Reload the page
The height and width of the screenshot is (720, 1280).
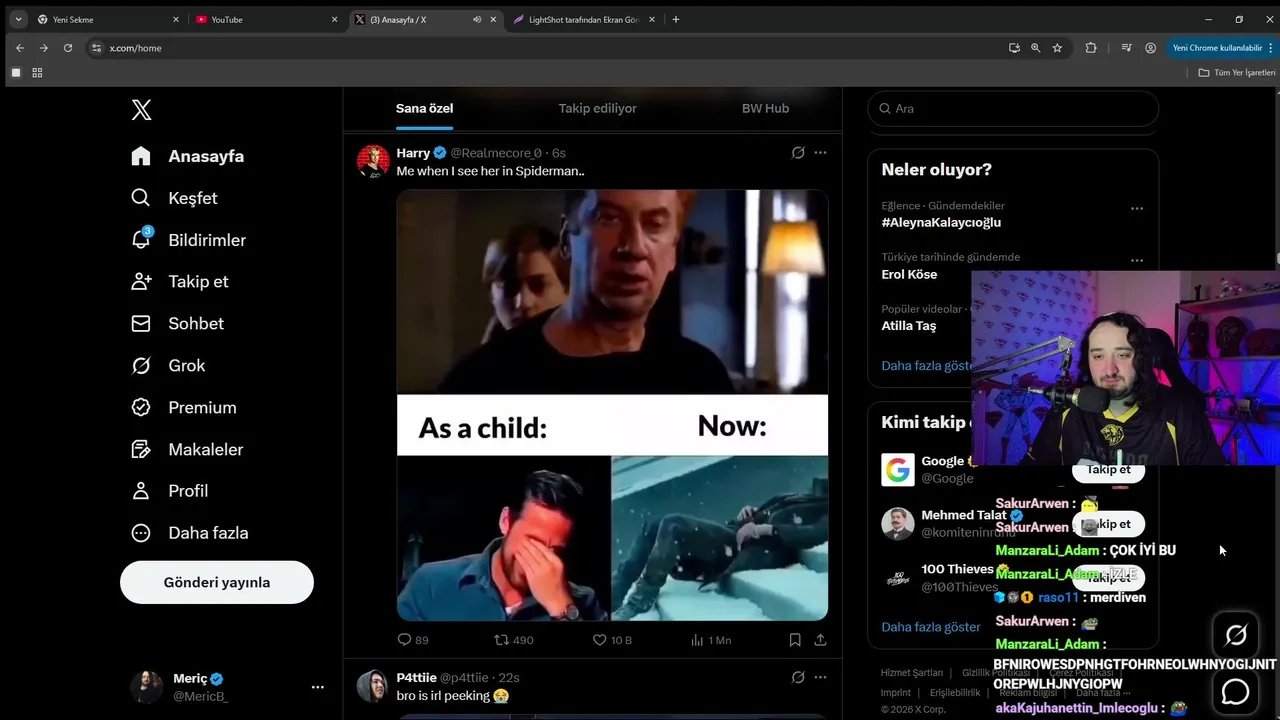68,48
